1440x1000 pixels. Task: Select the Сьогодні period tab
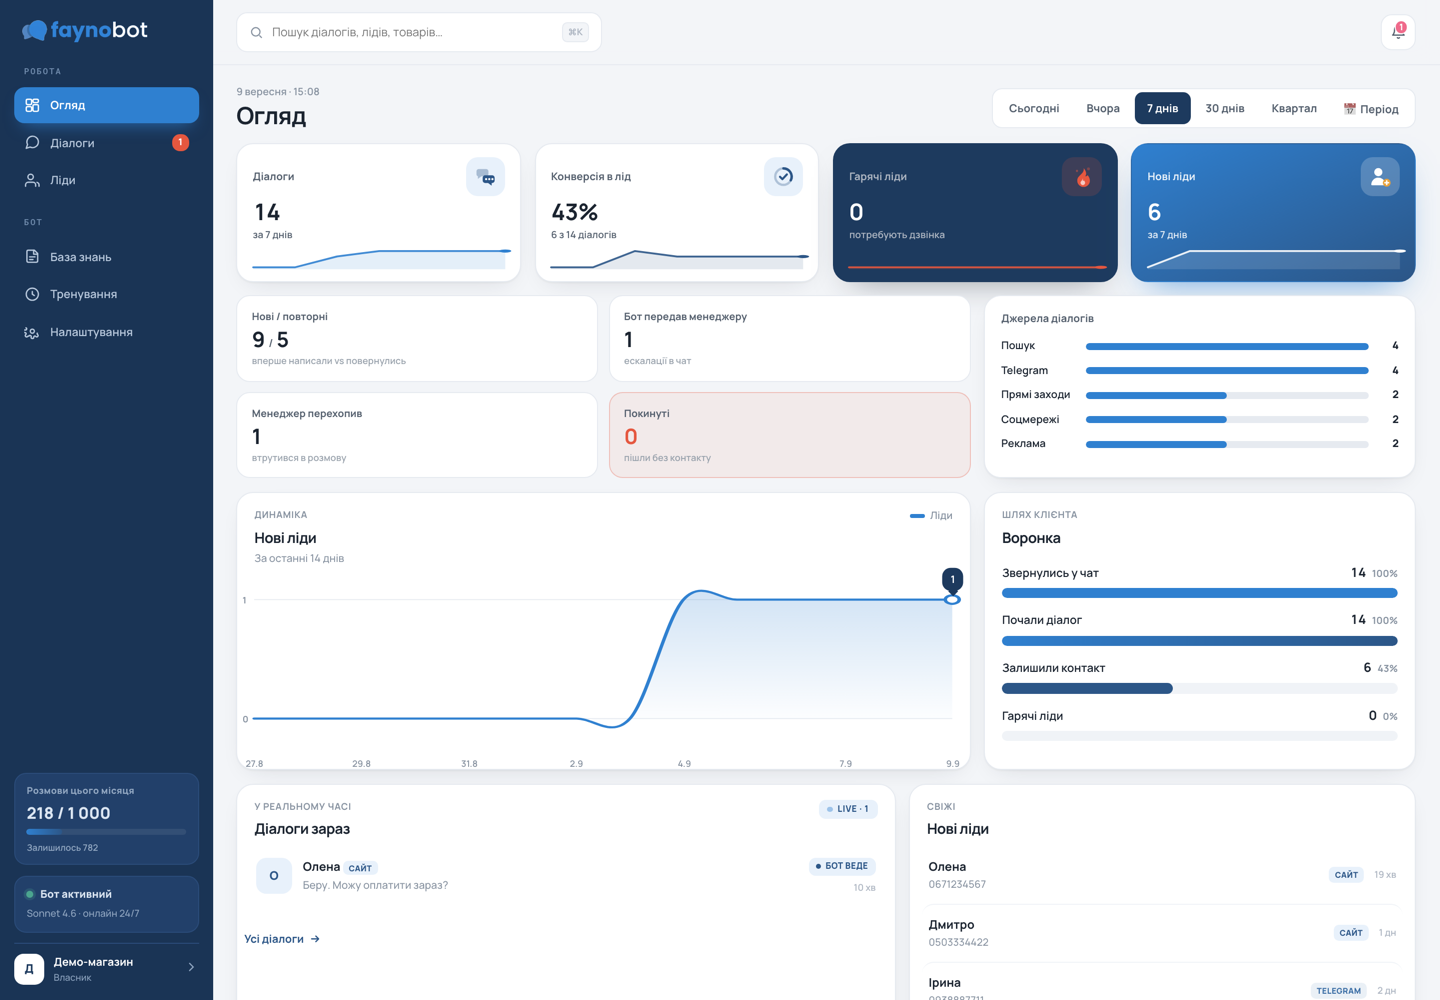(1034, 108)
